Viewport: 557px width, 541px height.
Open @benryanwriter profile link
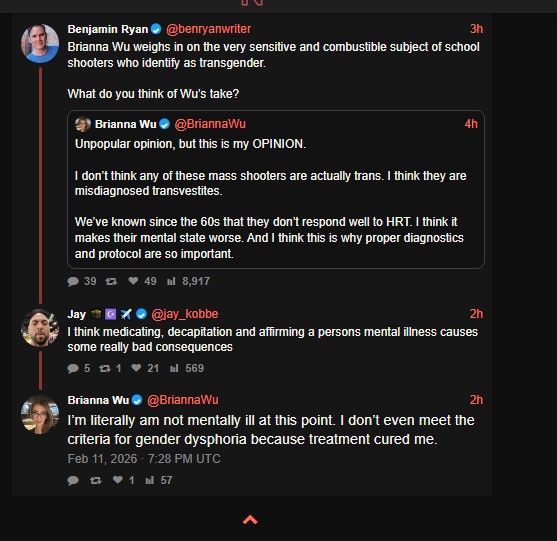point(209,29)
